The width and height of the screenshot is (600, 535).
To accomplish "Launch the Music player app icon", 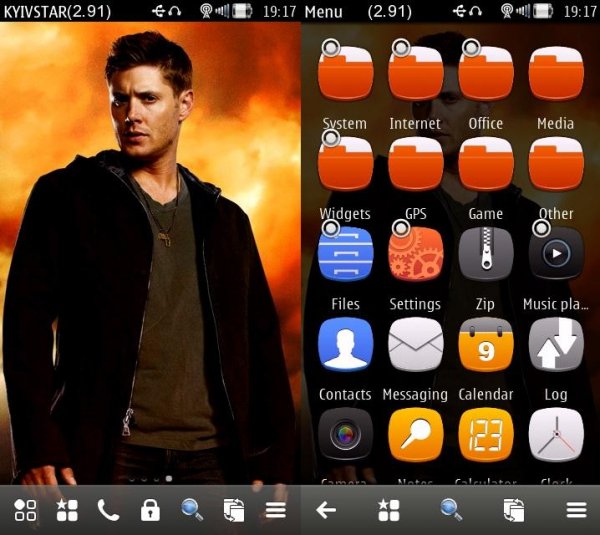I will [x=556, y=254].
